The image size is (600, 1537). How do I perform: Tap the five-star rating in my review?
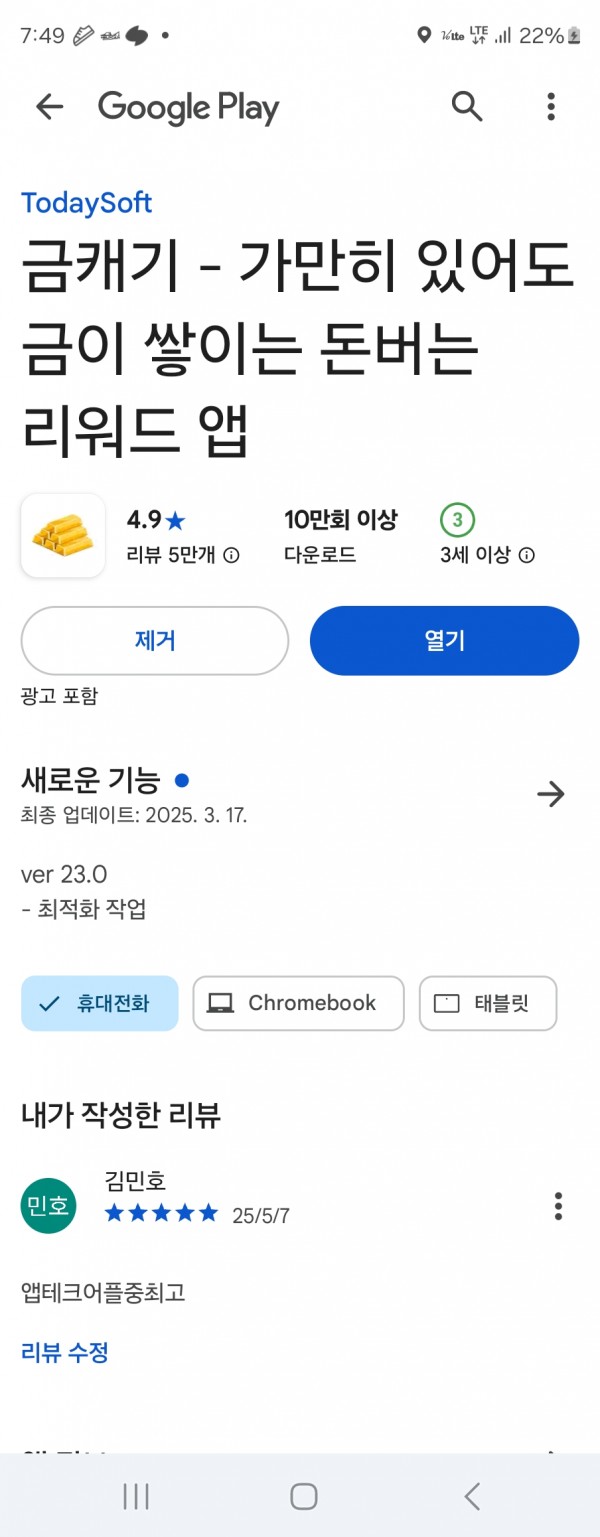pyautogui.click(x=161, y=1214)
